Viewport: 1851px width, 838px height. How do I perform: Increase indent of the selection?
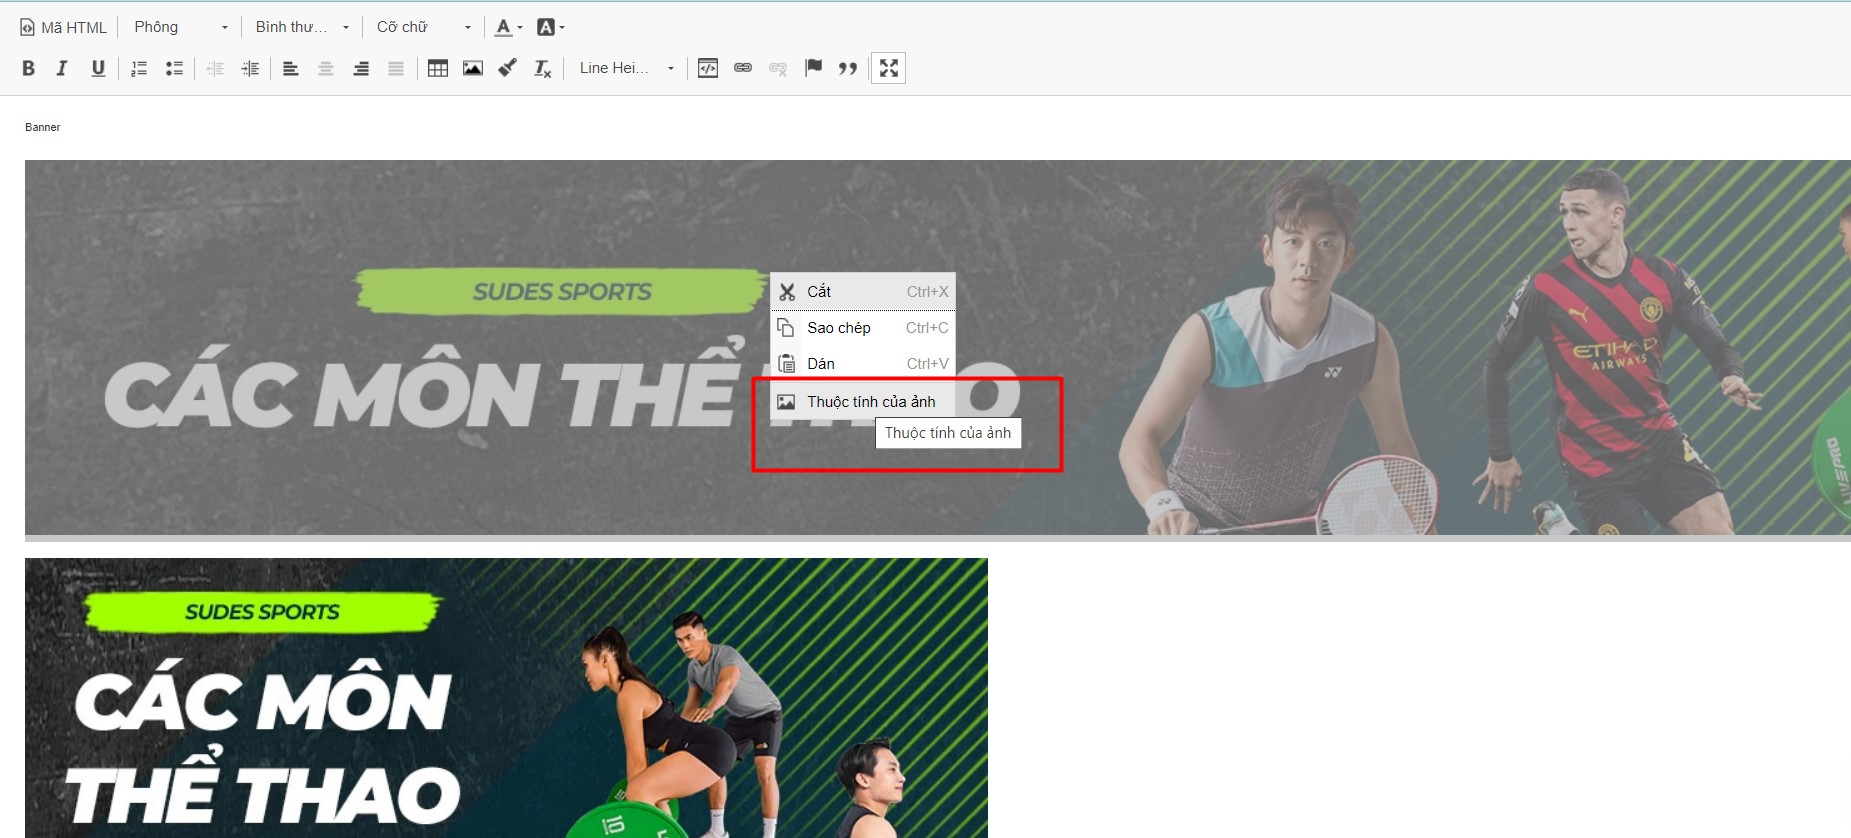click(x=250, y=68)
